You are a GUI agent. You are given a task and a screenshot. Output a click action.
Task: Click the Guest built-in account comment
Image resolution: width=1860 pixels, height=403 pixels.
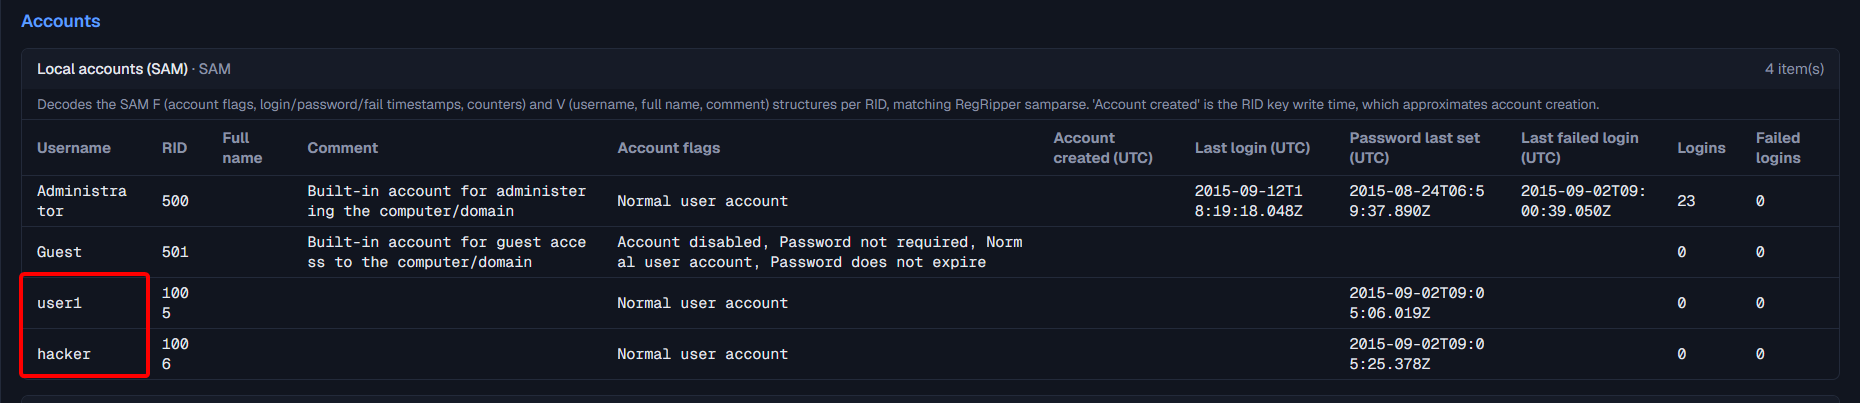447,252
